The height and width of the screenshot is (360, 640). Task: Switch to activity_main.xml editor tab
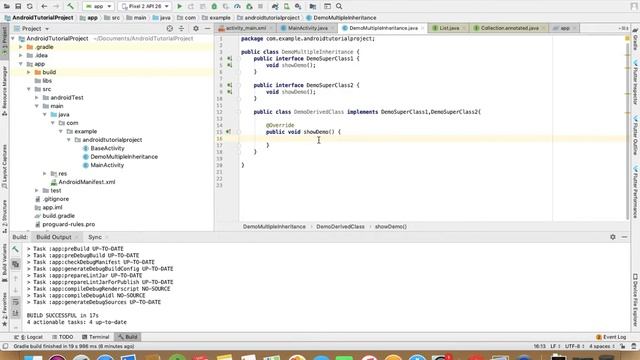[x=246, y=28]
